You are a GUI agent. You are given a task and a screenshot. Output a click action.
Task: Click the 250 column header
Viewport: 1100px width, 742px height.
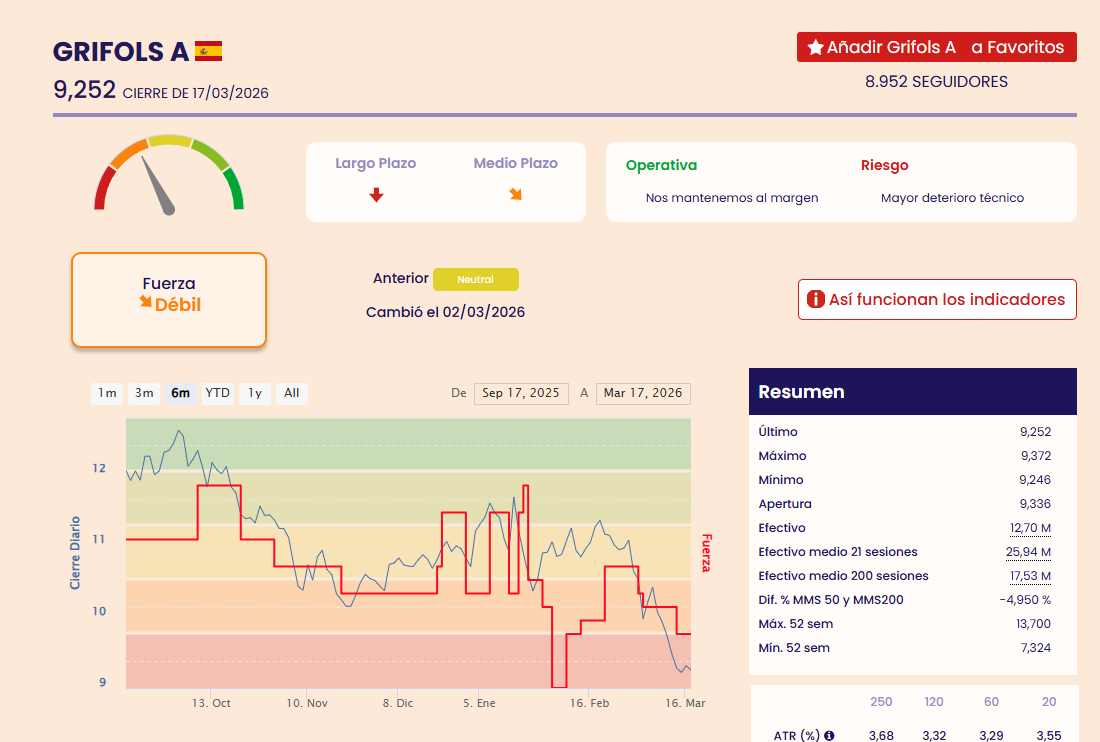pyautogui.click(x=881, y=702)
